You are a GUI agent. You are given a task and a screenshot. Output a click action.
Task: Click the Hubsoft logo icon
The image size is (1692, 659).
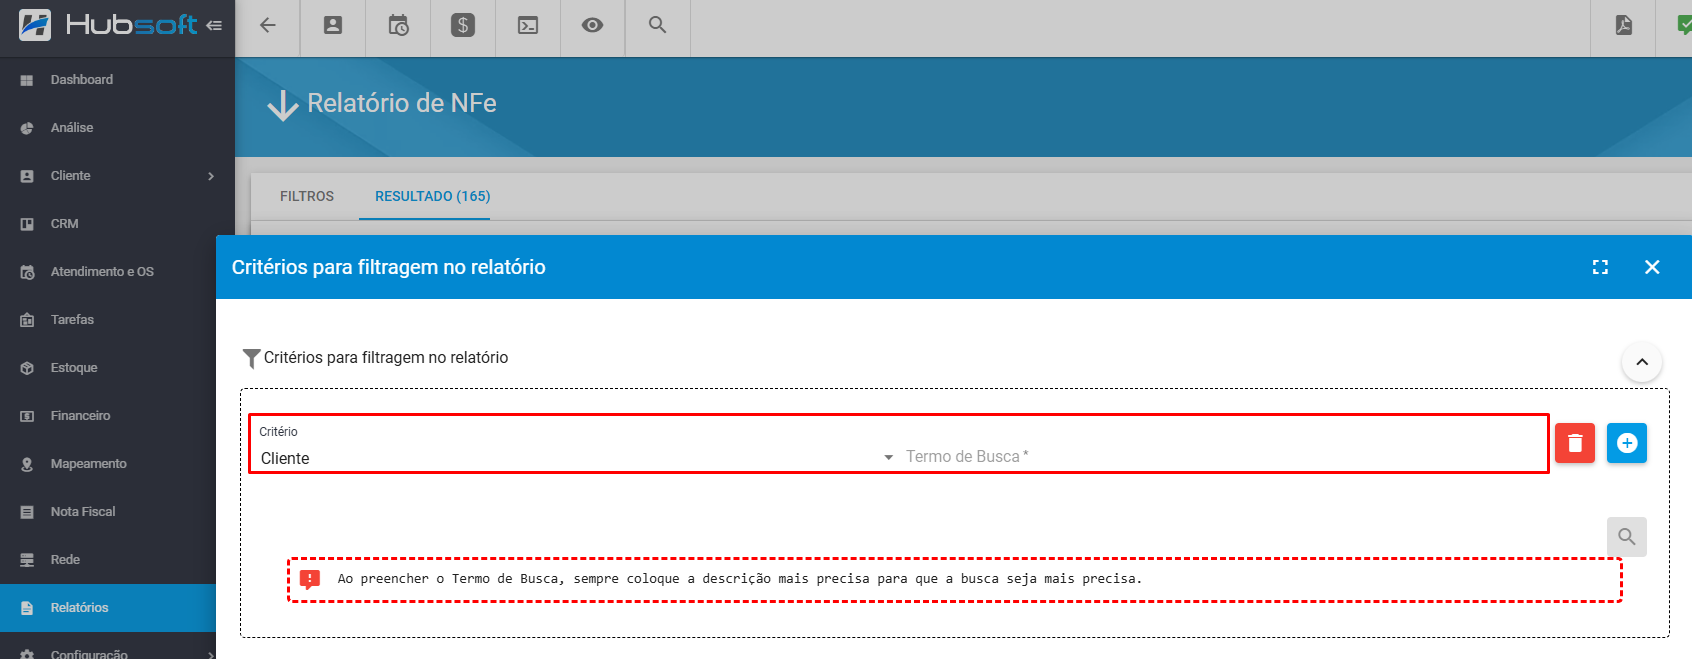coord(35,25)
